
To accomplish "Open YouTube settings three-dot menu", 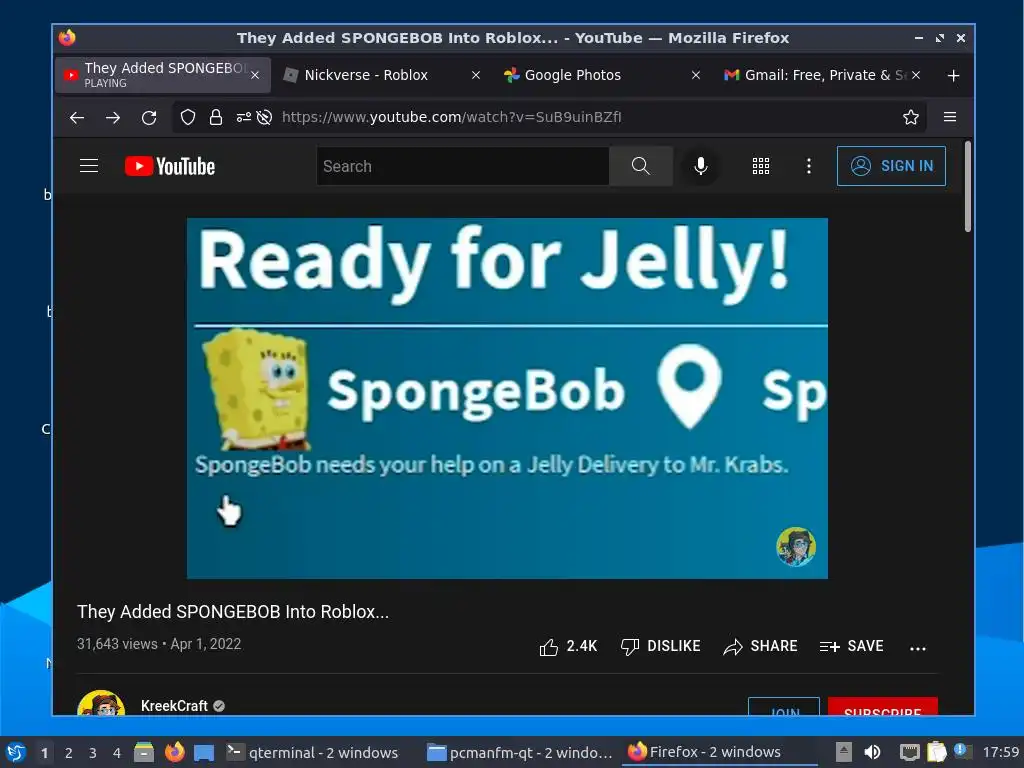I will [808, 166].
